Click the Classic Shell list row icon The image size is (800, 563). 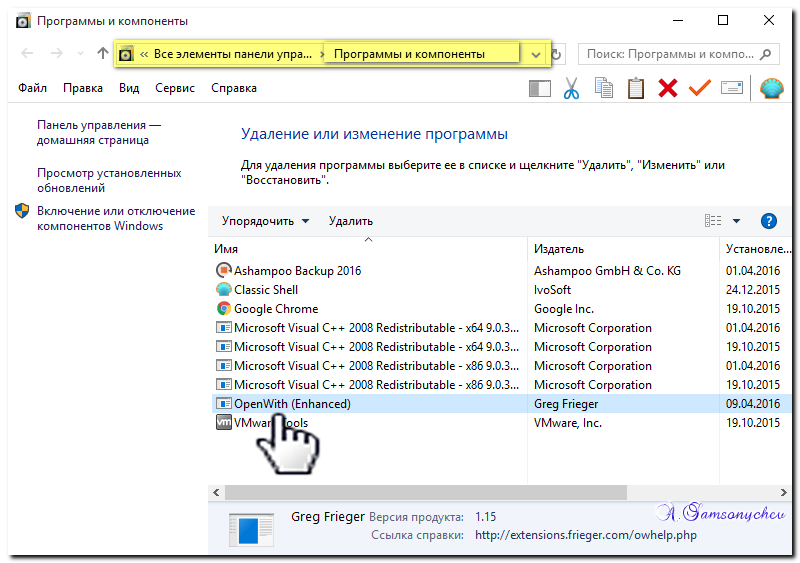(223, 289)
